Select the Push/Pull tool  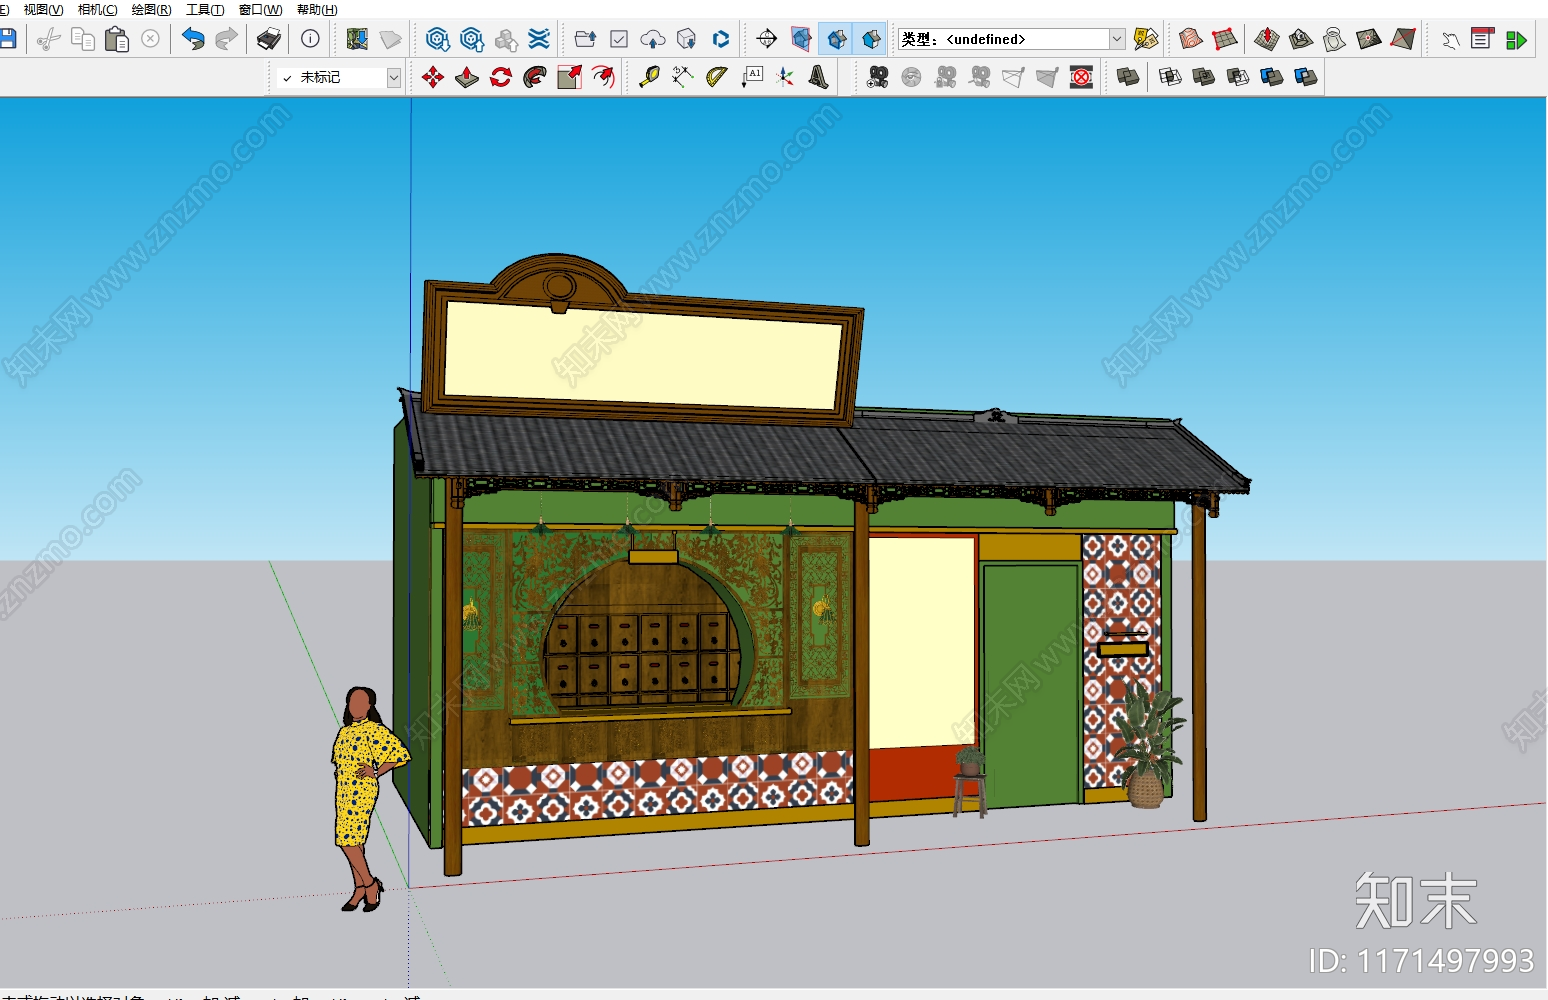tap(467, 77)
